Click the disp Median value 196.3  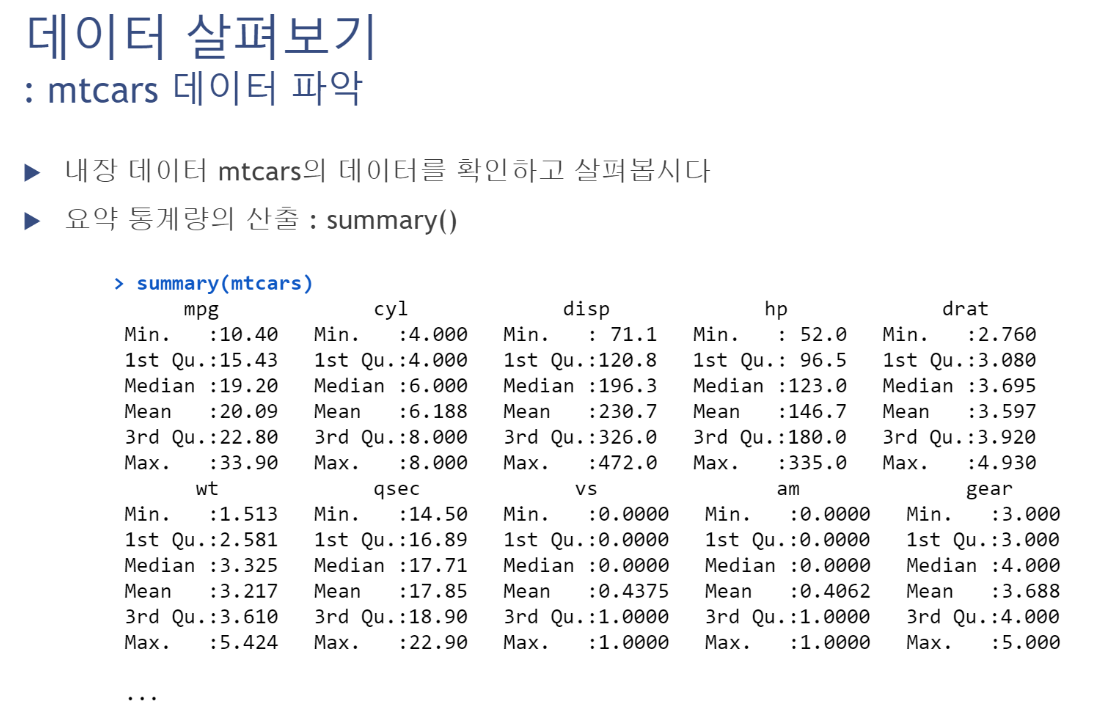pos(627,386)
